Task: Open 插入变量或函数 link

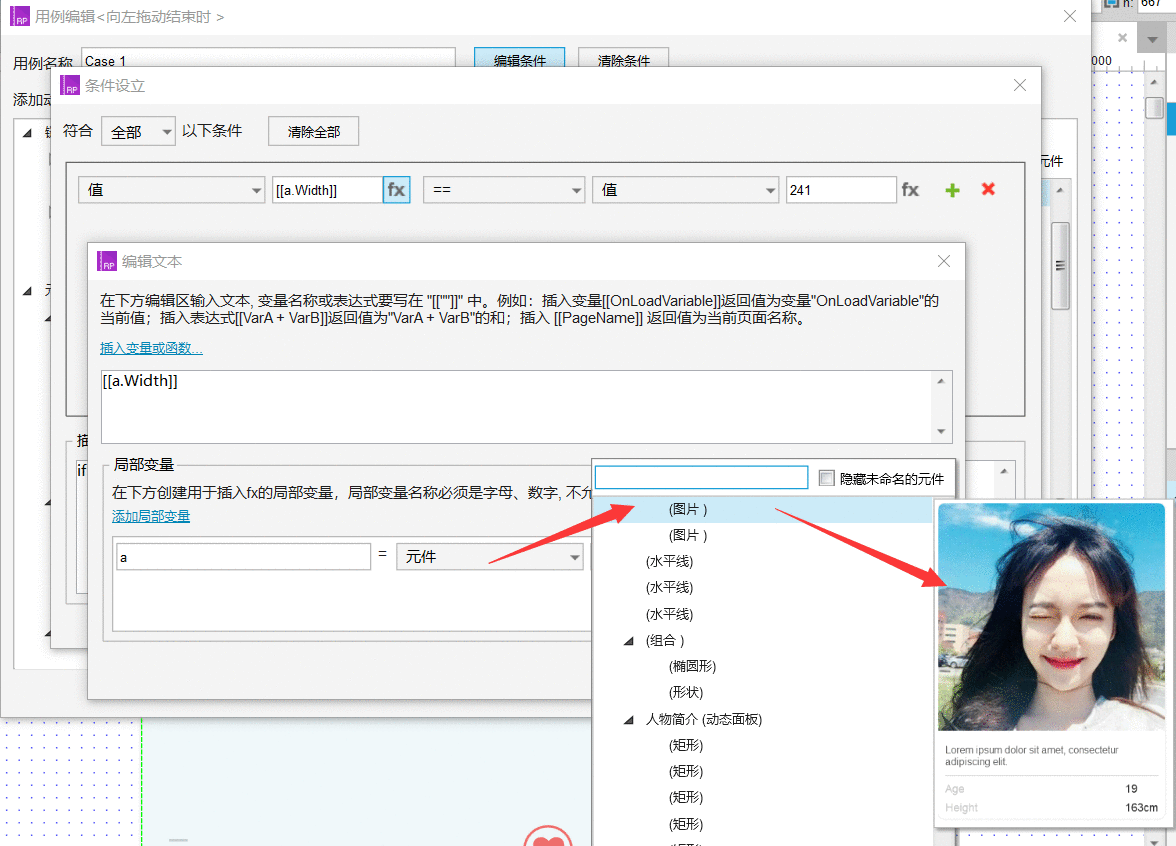Action: pyautogui.click(x=151, y=348)
